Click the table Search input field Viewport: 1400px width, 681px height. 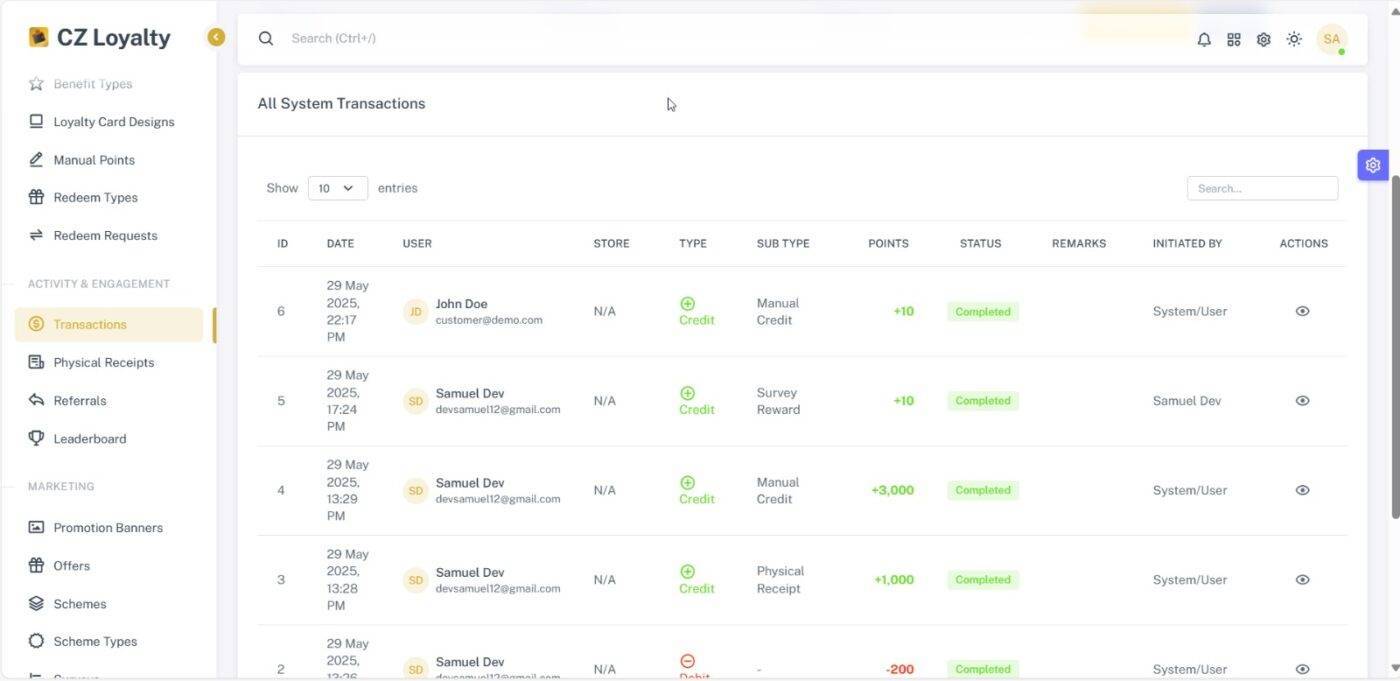pos(1262,187)
